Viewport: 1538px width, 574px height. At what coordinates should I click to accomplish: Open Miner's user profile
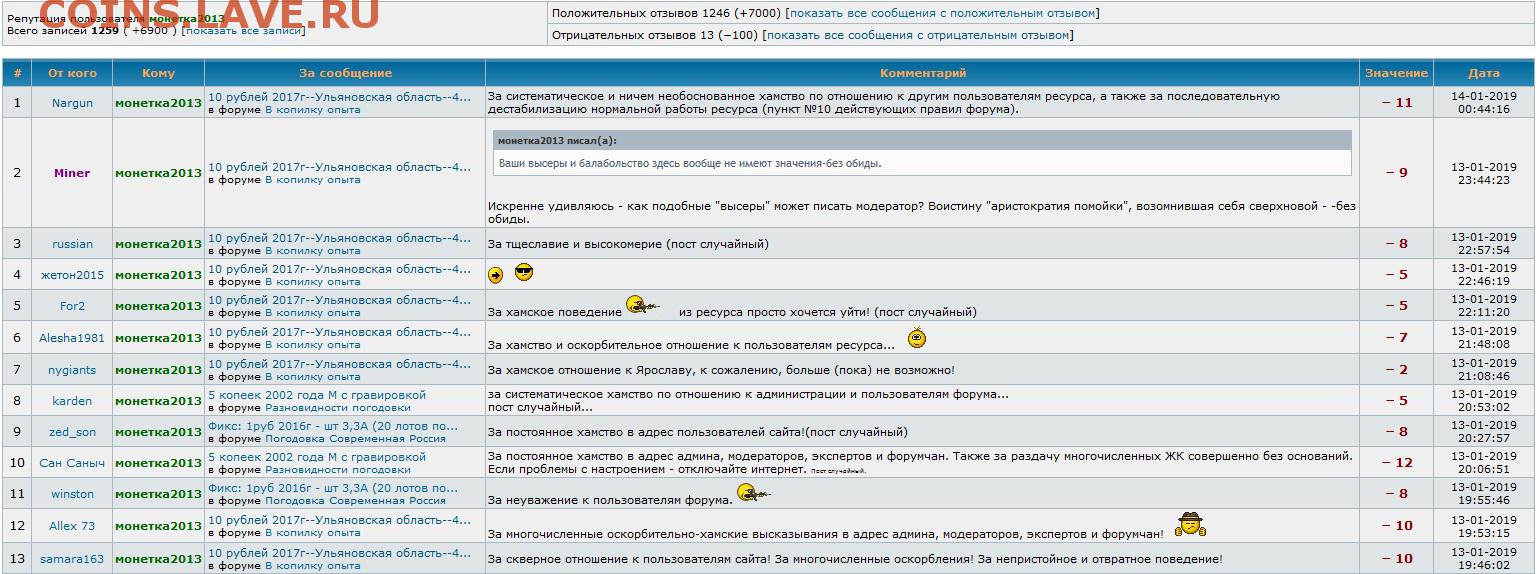point(72,173)
